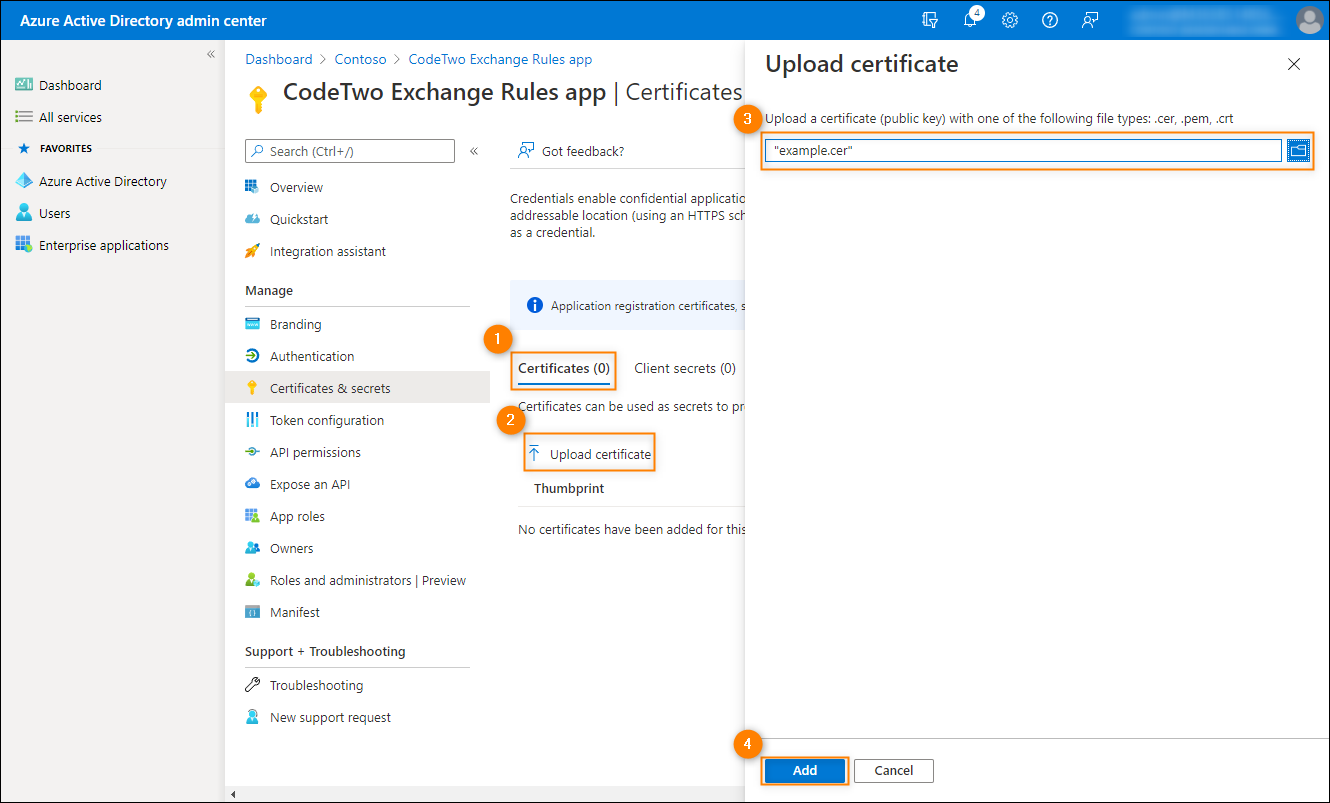This screenshot has height=803, width=1330.
Task: Open the Authentication menu item
Action: pos(312,356)
